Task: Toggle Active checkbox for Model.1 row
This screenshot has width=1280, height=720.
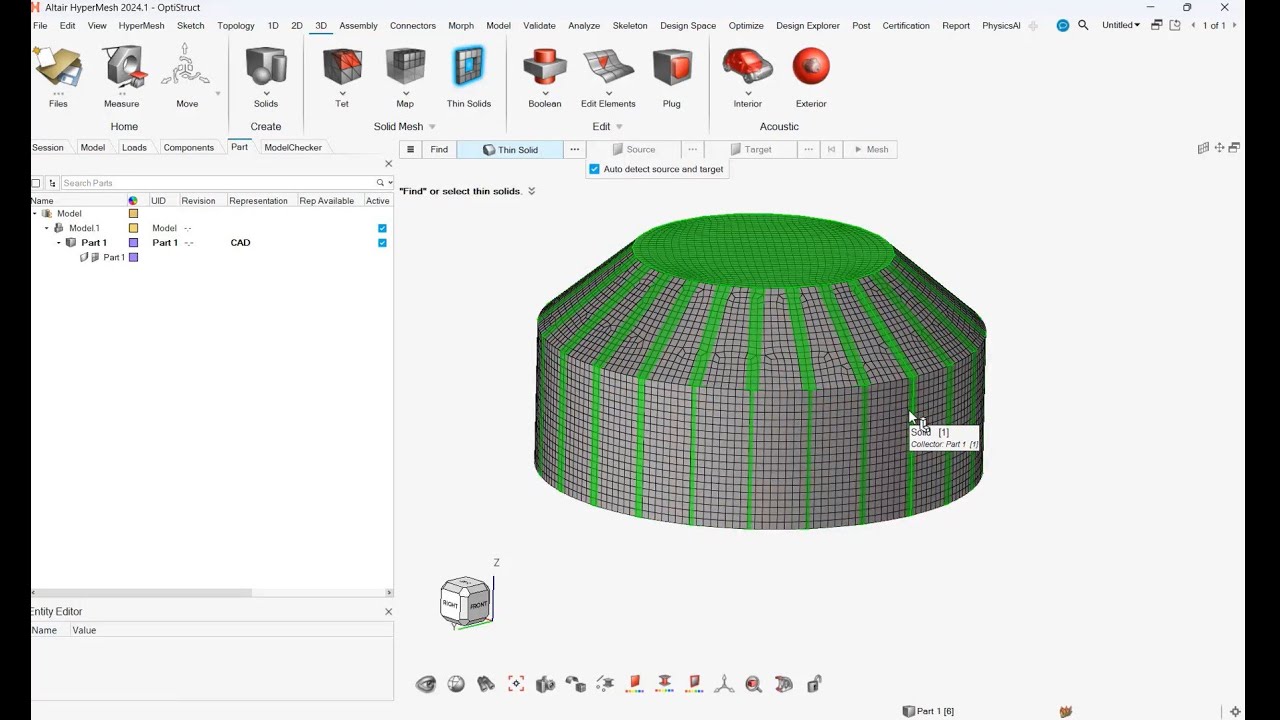Action: [382, 228]
